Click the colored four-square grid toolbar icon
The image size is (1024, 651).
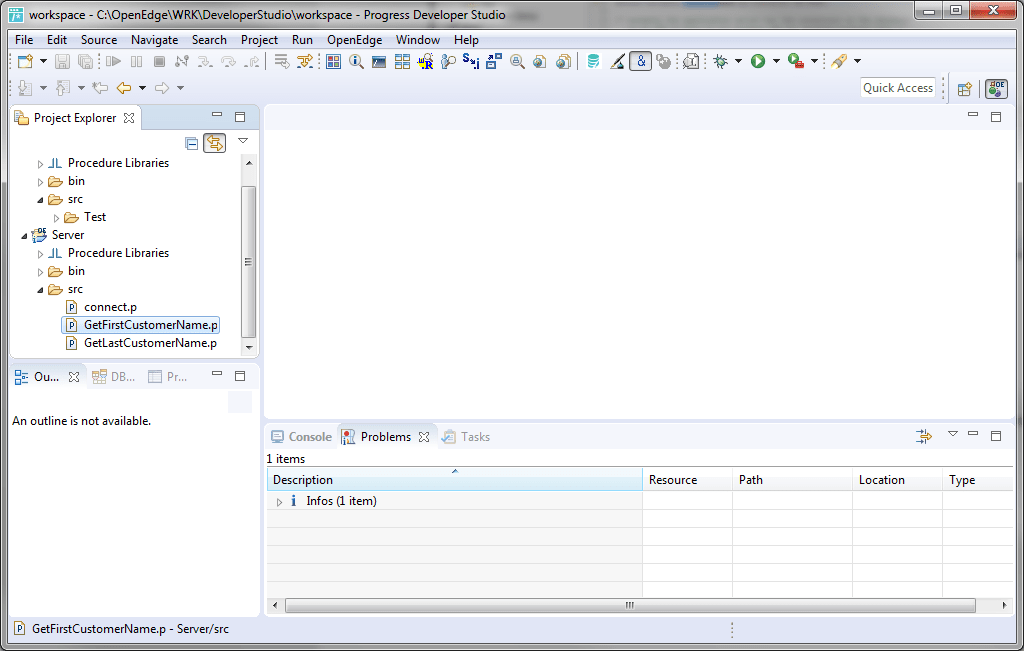(x=333, y=61)
